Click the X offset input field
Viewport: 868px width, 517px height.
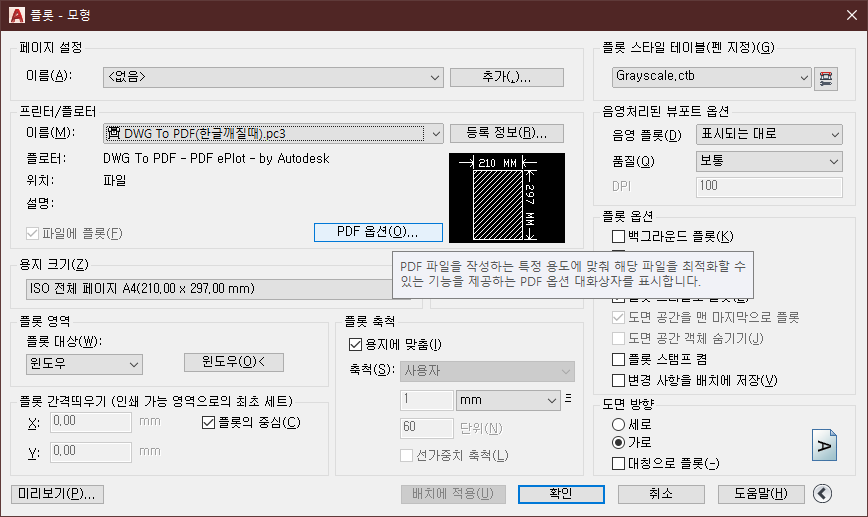pyautogui.click(x=91, y=422)
